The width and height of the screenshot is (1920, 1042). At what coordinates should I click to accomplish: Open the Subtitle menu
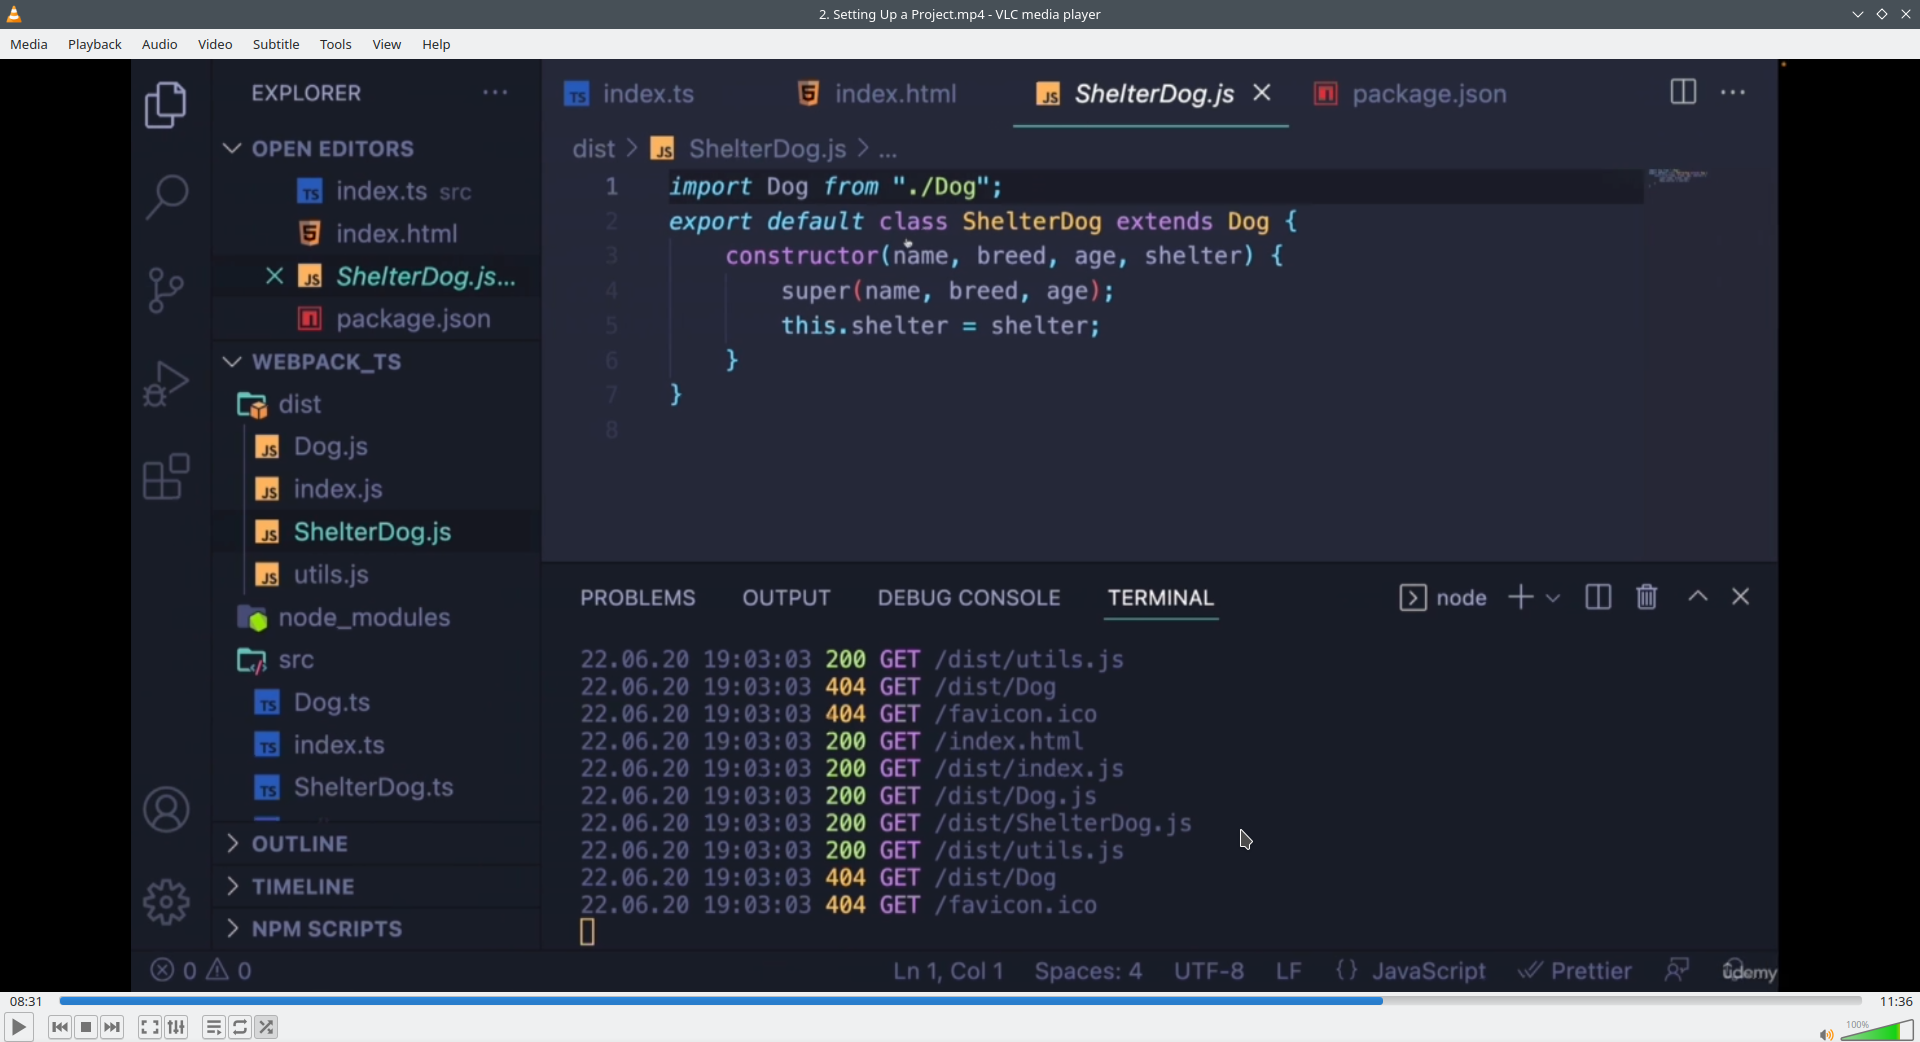(x=276, y=44)
